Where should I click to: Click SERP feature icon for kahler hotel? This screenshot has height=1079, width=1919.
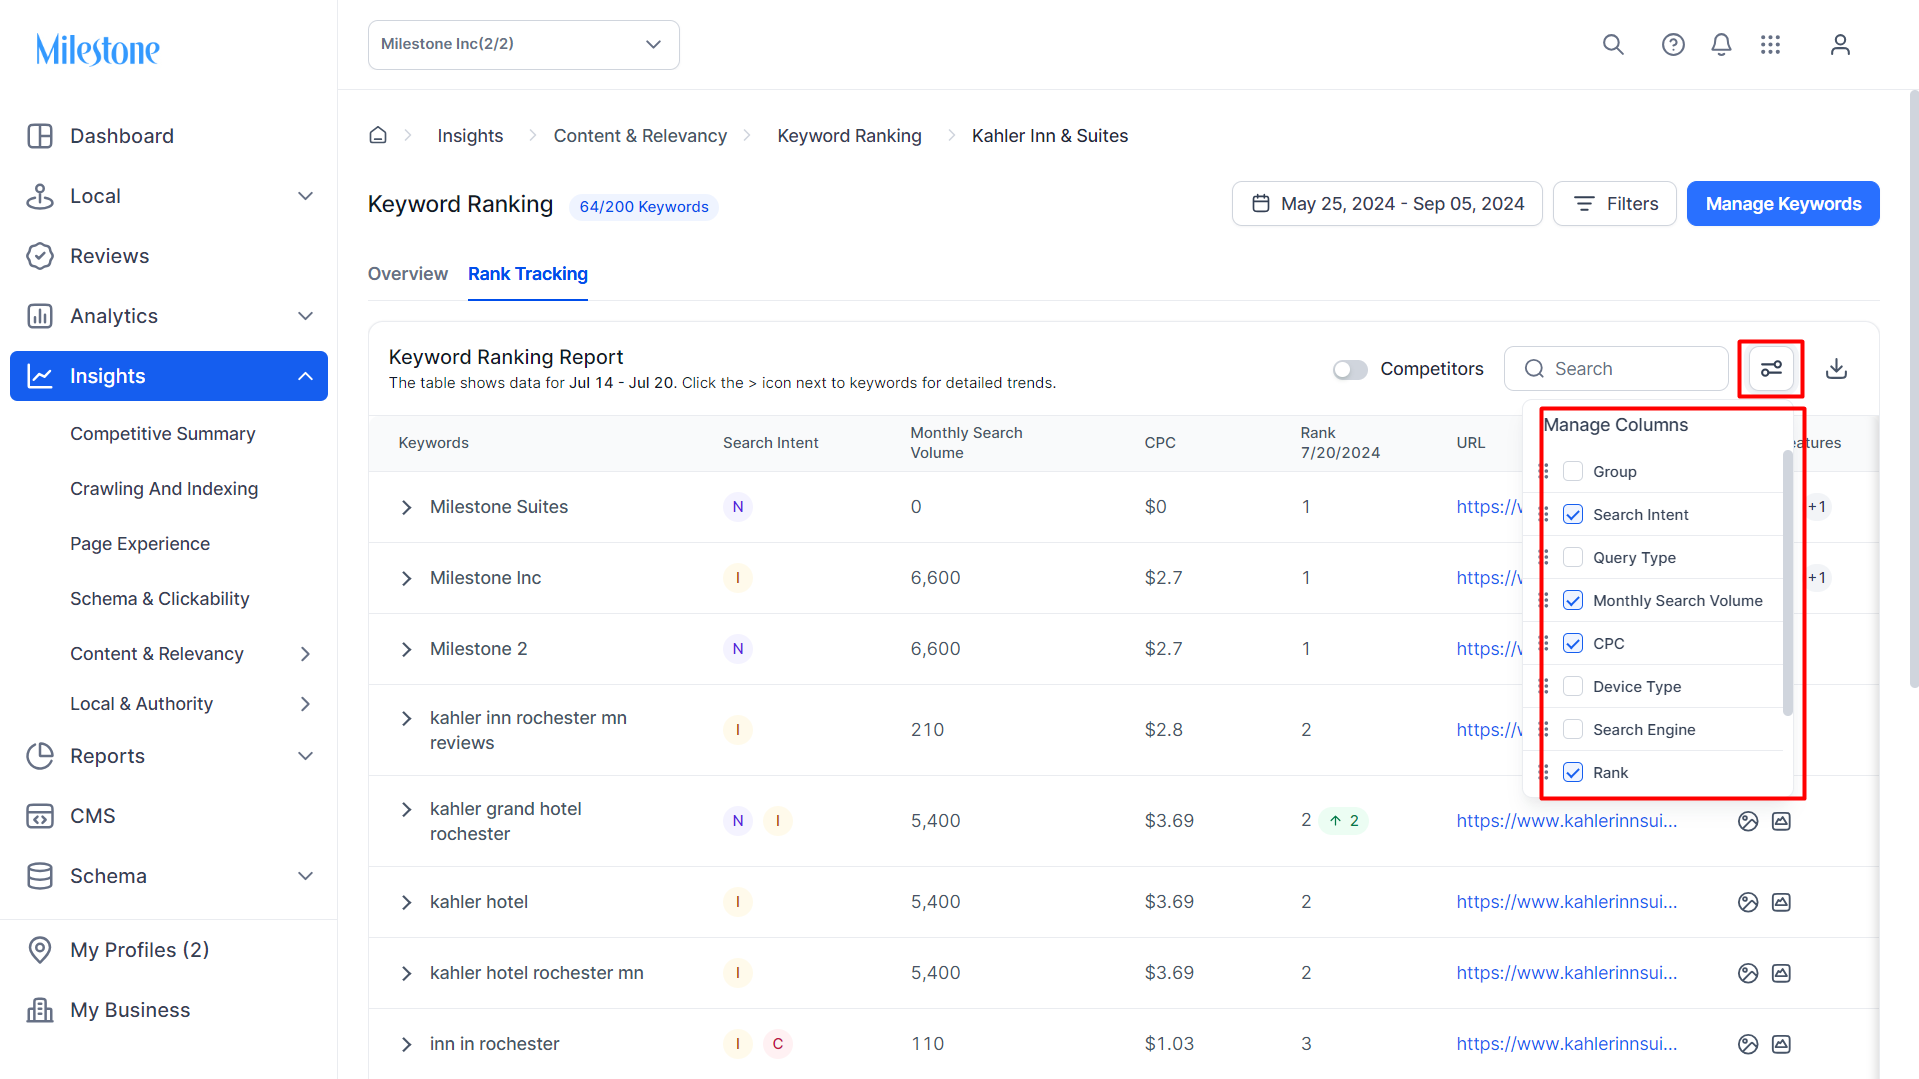1748,902
